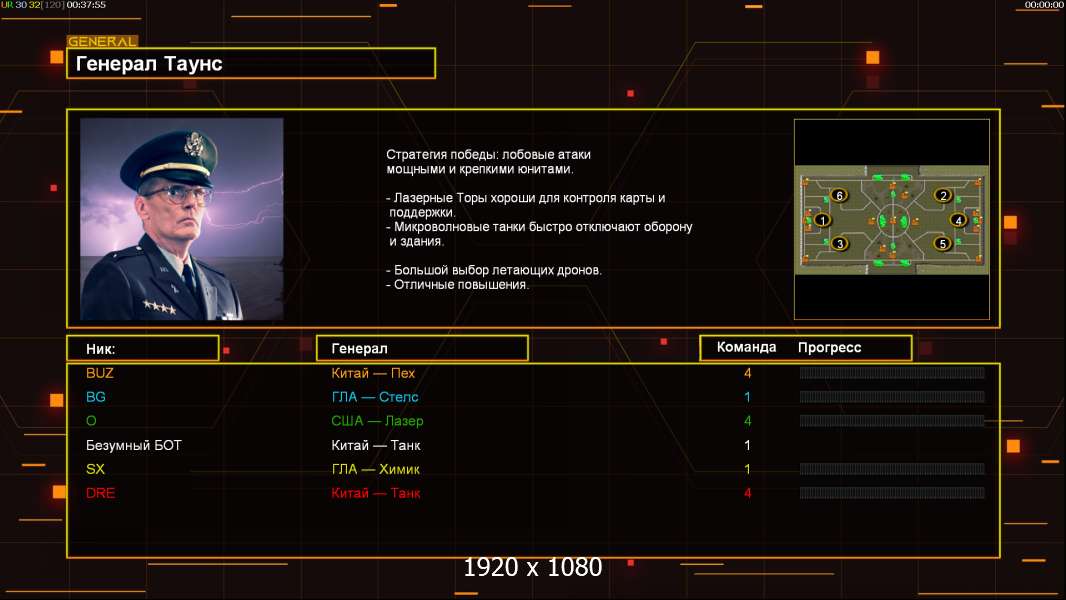Select player nickname 'BUZ'
Image resolution: width=1066 pixels, height=600 pixels.
[100, 373]
